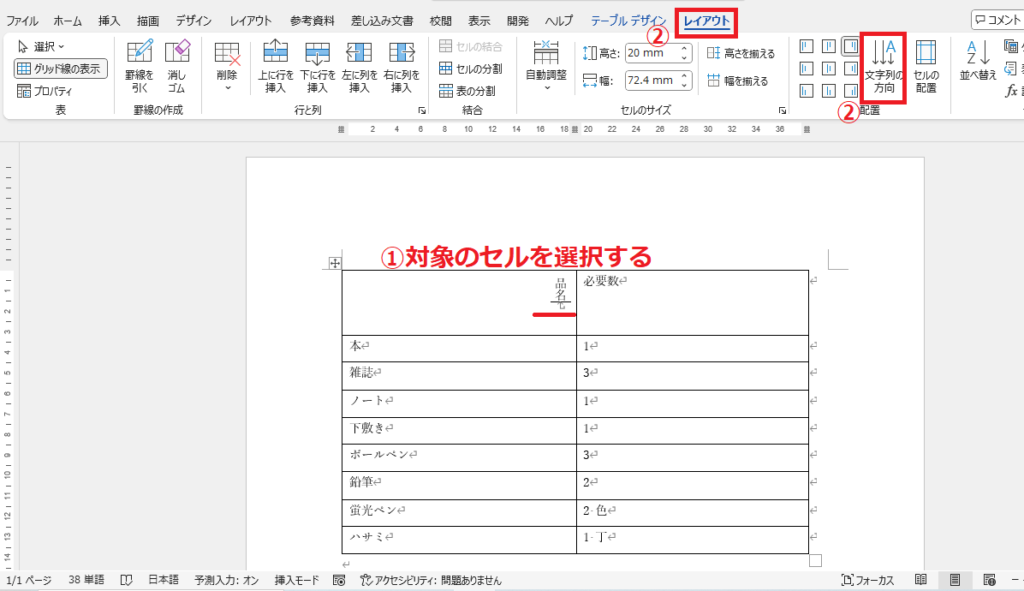Set alignment to middle center
The image size is (1024, 591).
[x=829, y=69]
